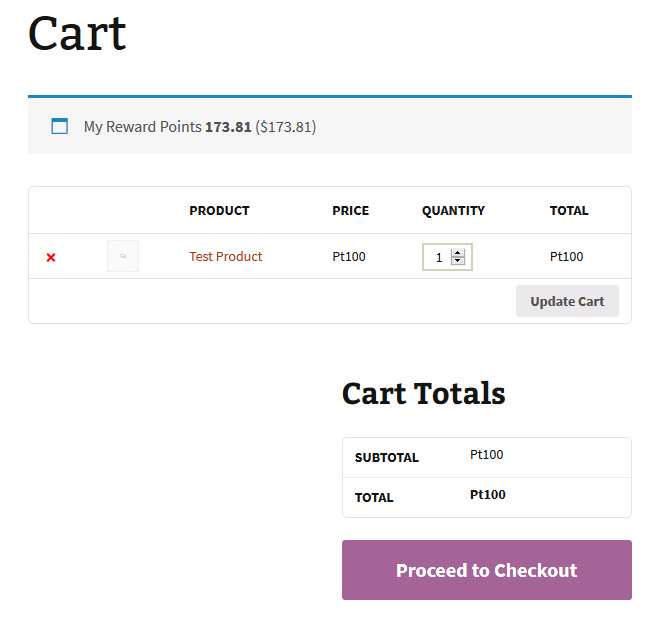Click the SUBTOTAL label in Cart Totals
The height and width of the screenshot is (621, 666).
pyautogui.click(x=386, y=457)
